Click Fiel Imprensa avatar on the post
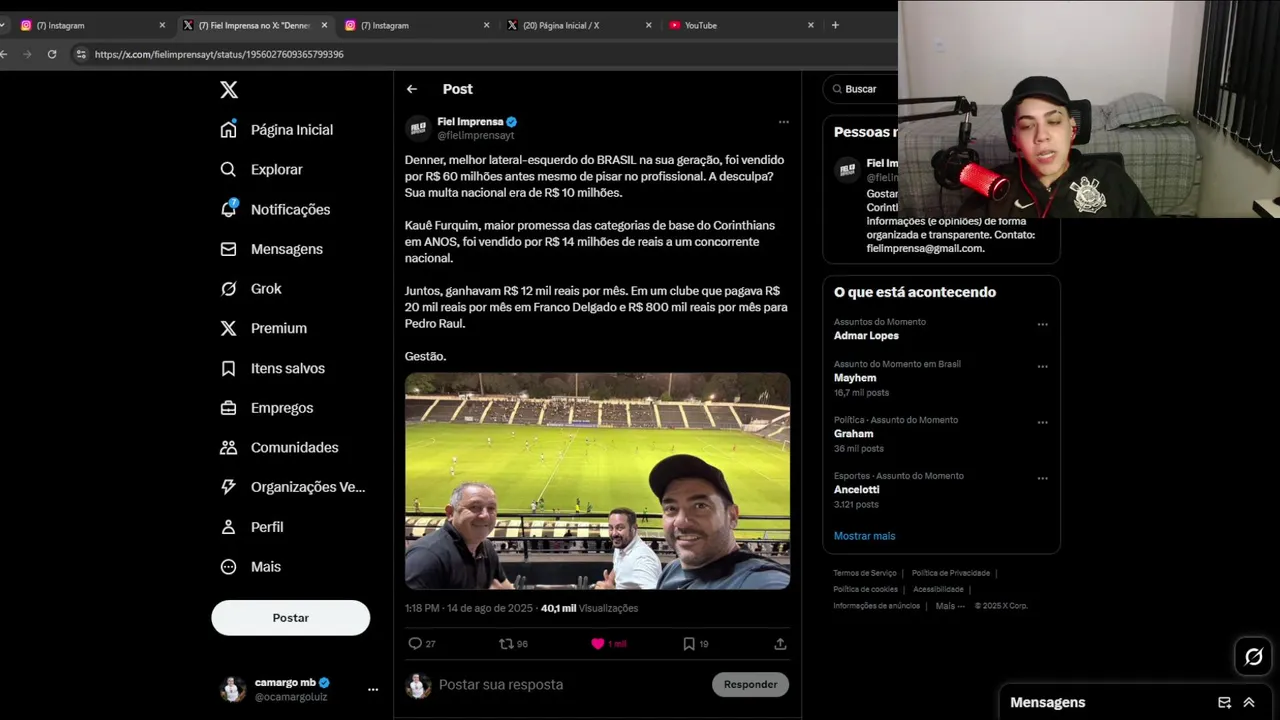 pyautogui.click(x=418, y=128)
